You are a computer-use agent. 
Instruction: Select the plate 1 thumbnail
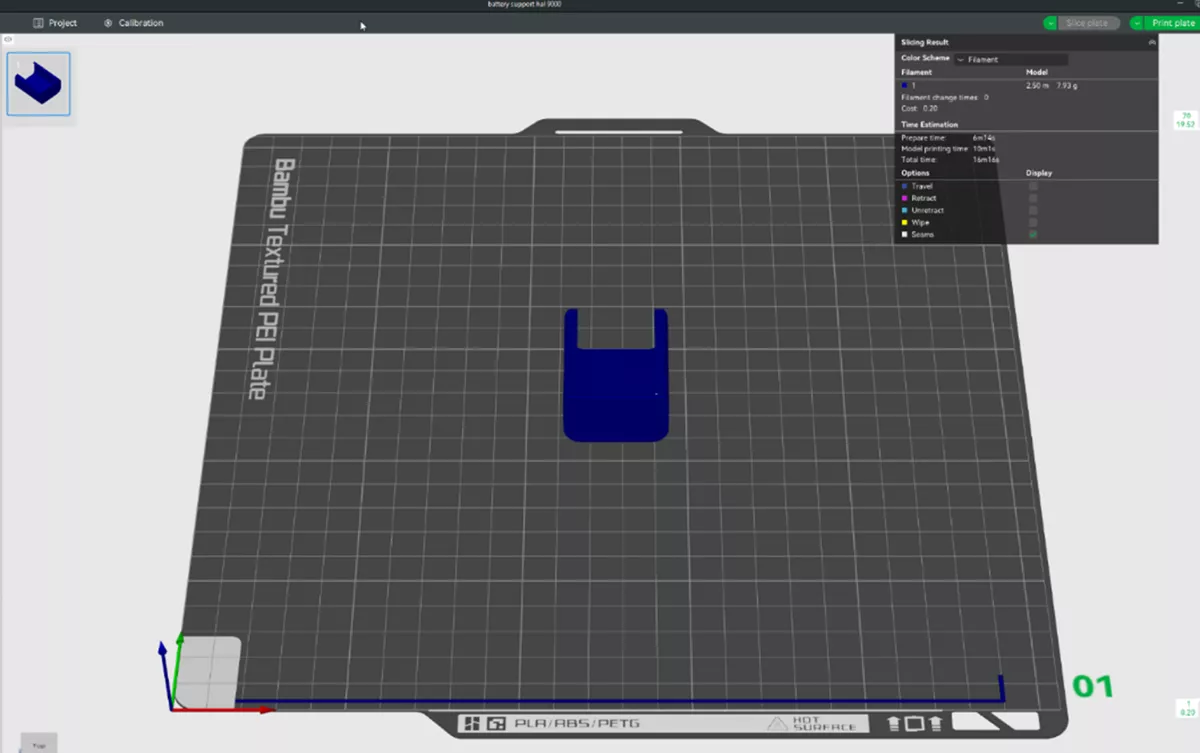click(x=39, y=84)
